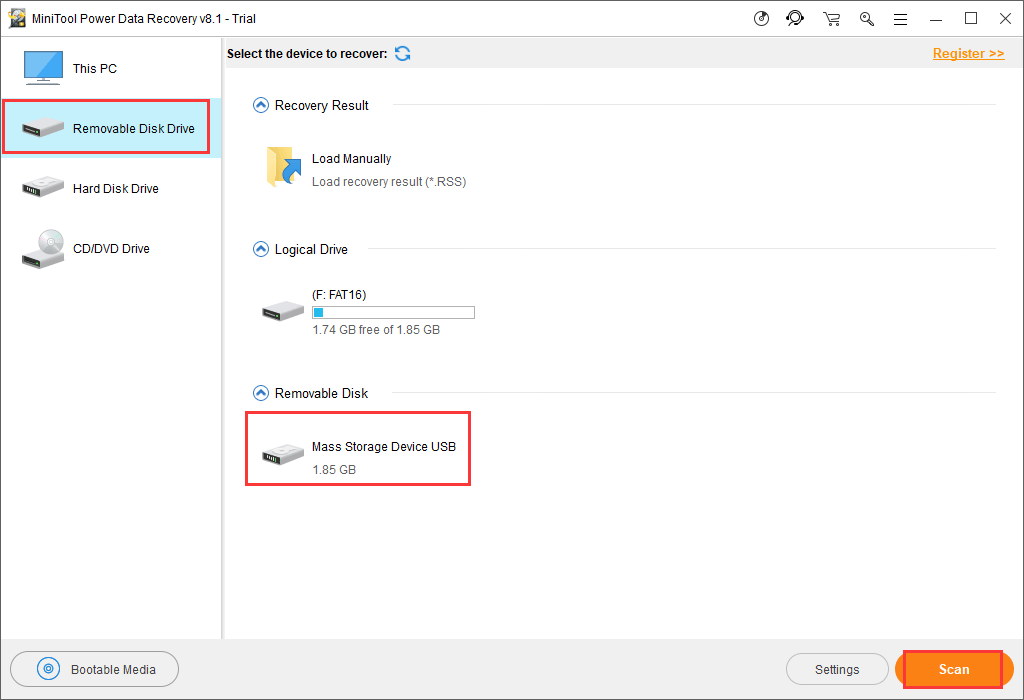The width and height of the screenshot is (1024, 700).
Task: Open the support headset icon
Action: click(795, 18)
